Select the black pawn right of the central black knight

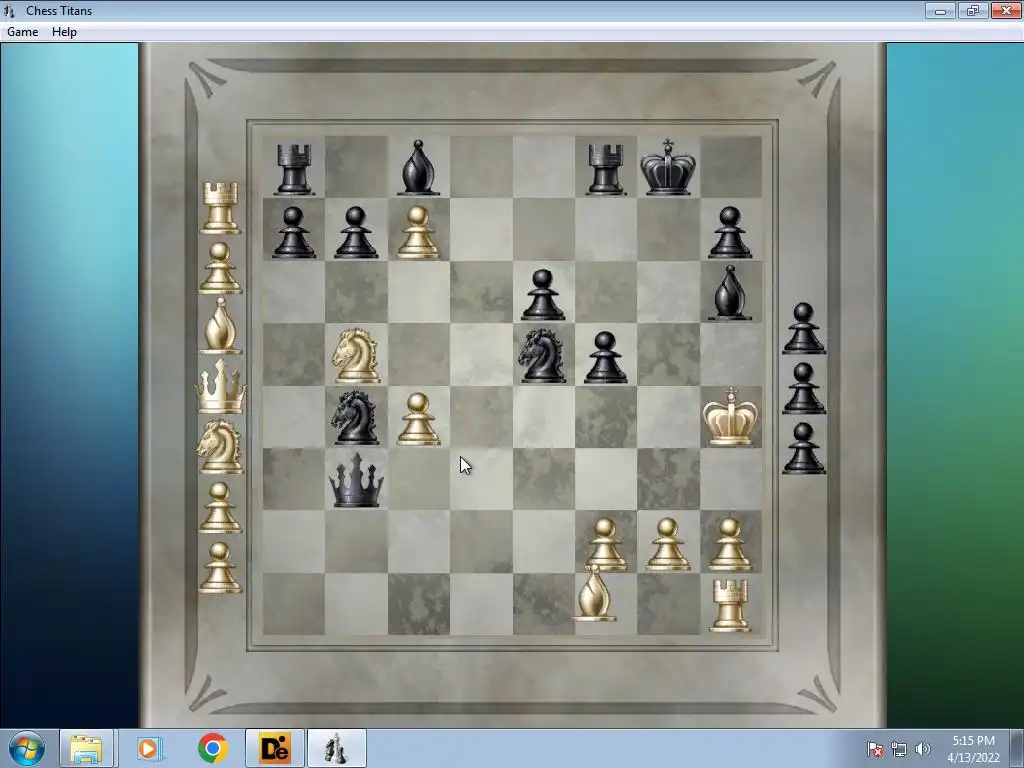605,358
